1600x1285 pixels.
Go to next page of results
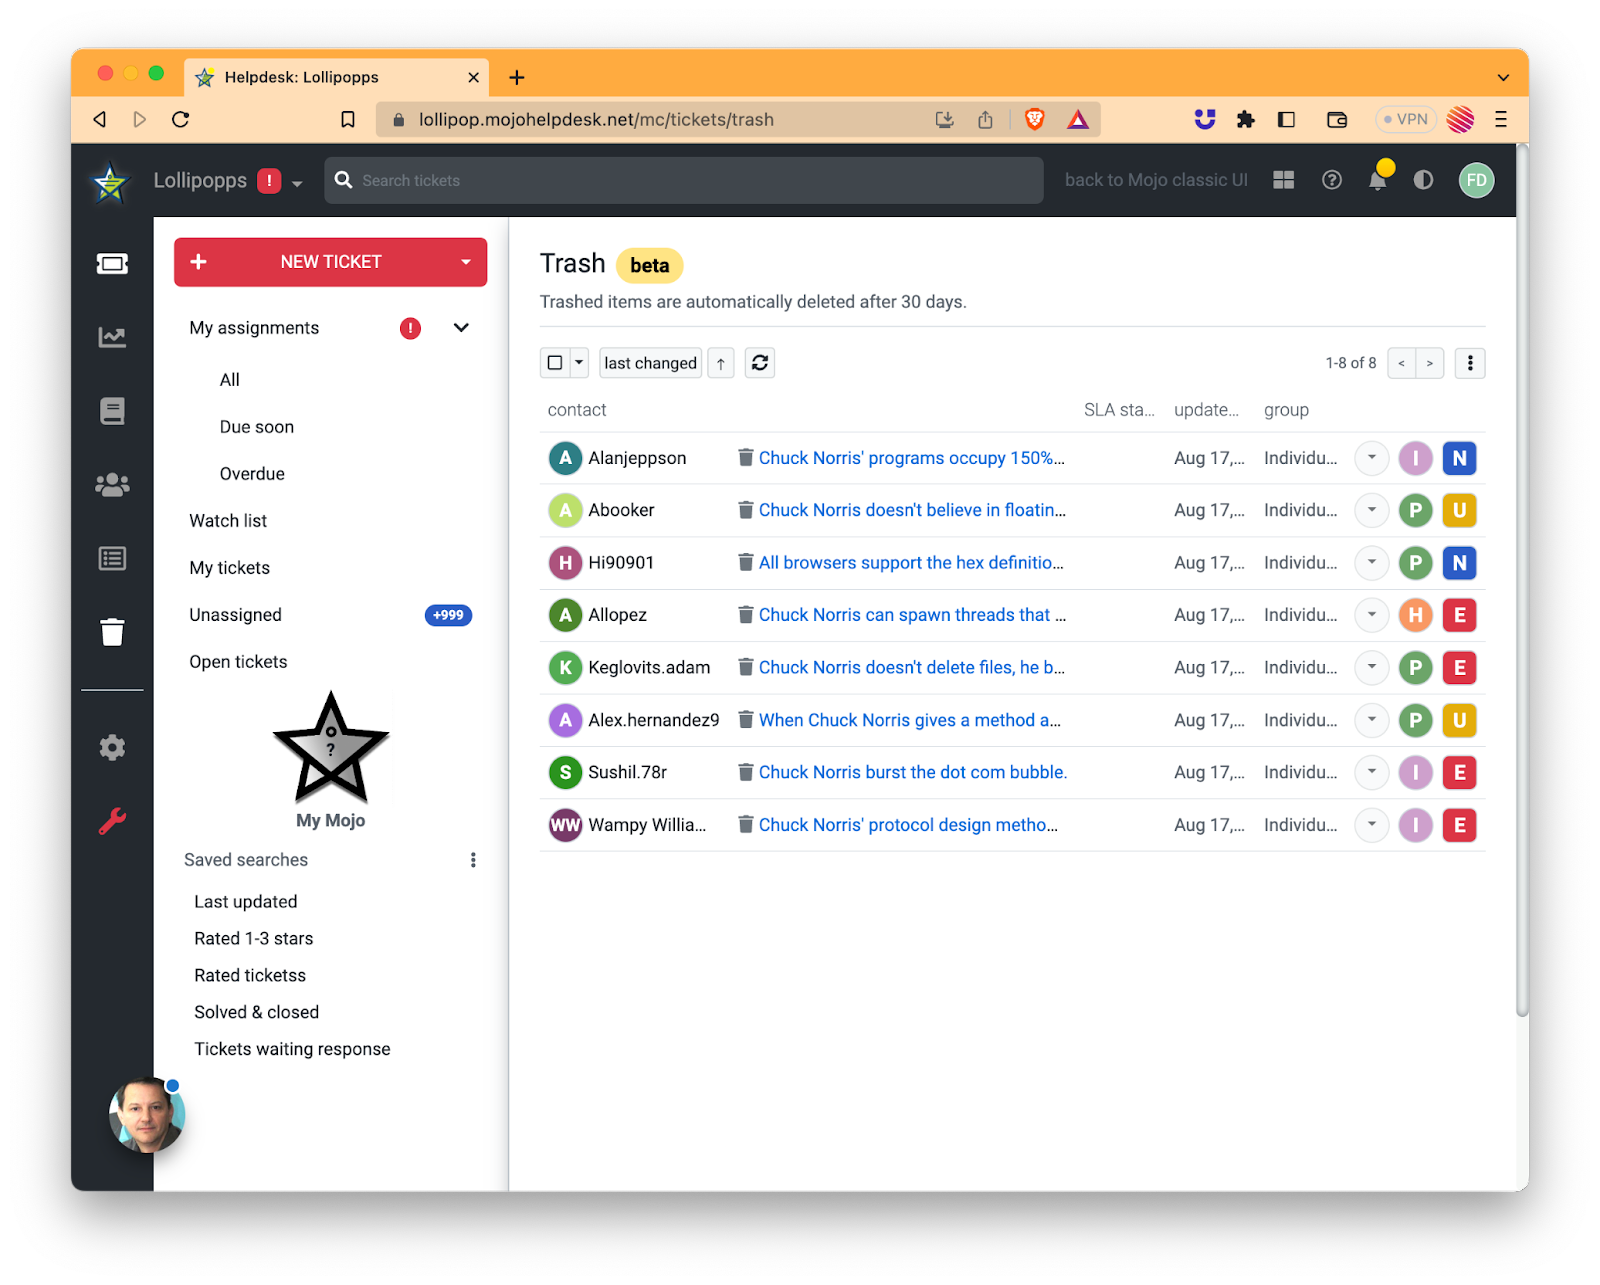[x=1430, y=363]
